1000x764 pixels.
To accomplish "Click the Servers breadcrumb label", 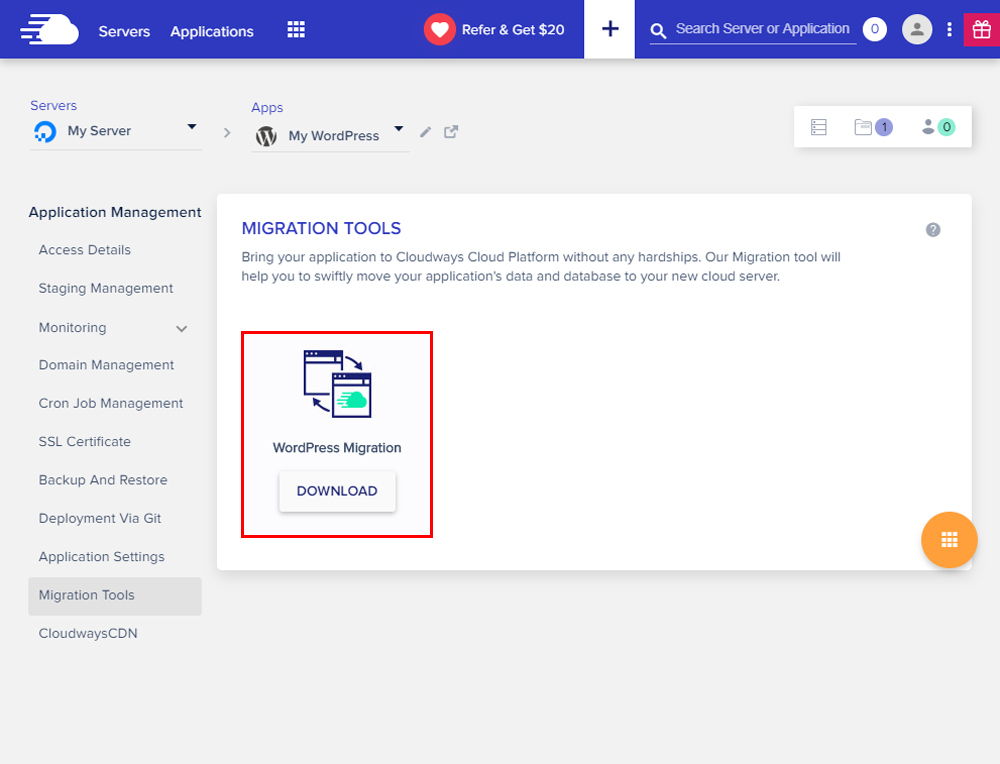I will tap(54, 105).
